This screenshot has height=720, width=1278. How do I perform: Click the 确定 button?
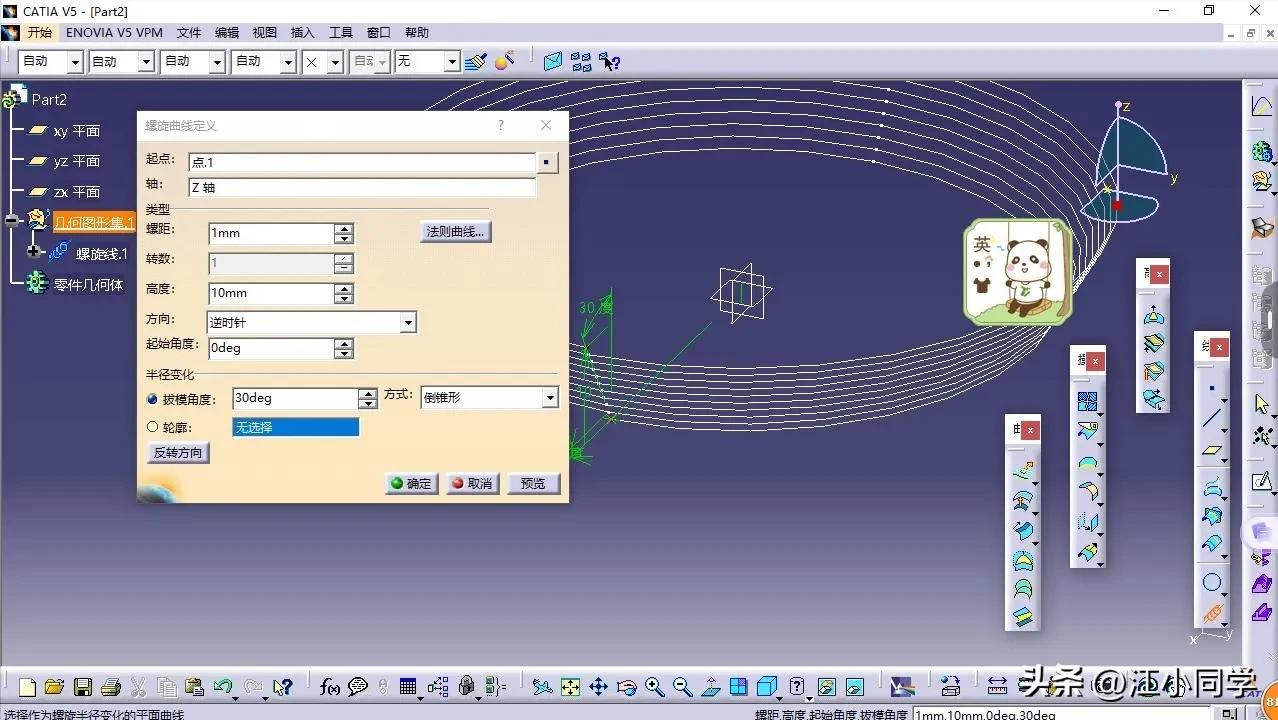pos(411,484)
